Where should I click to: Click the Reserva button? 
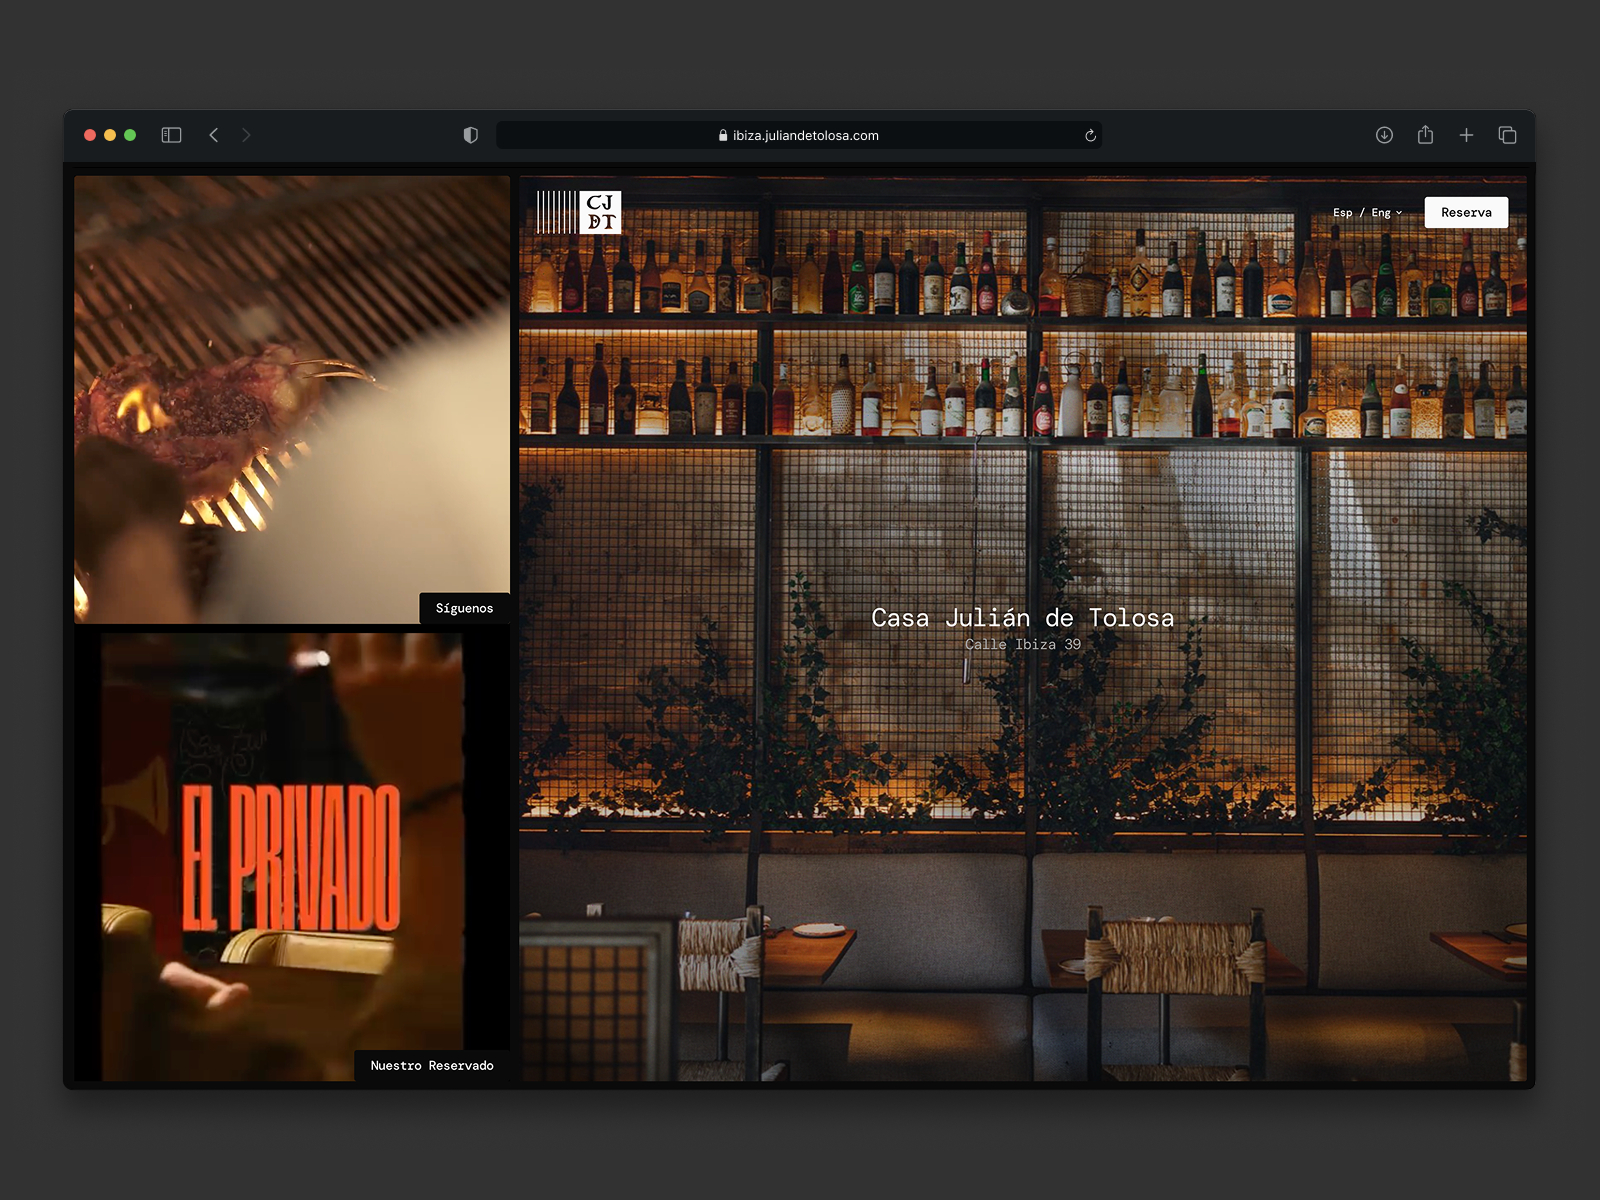click(1466, 212)
